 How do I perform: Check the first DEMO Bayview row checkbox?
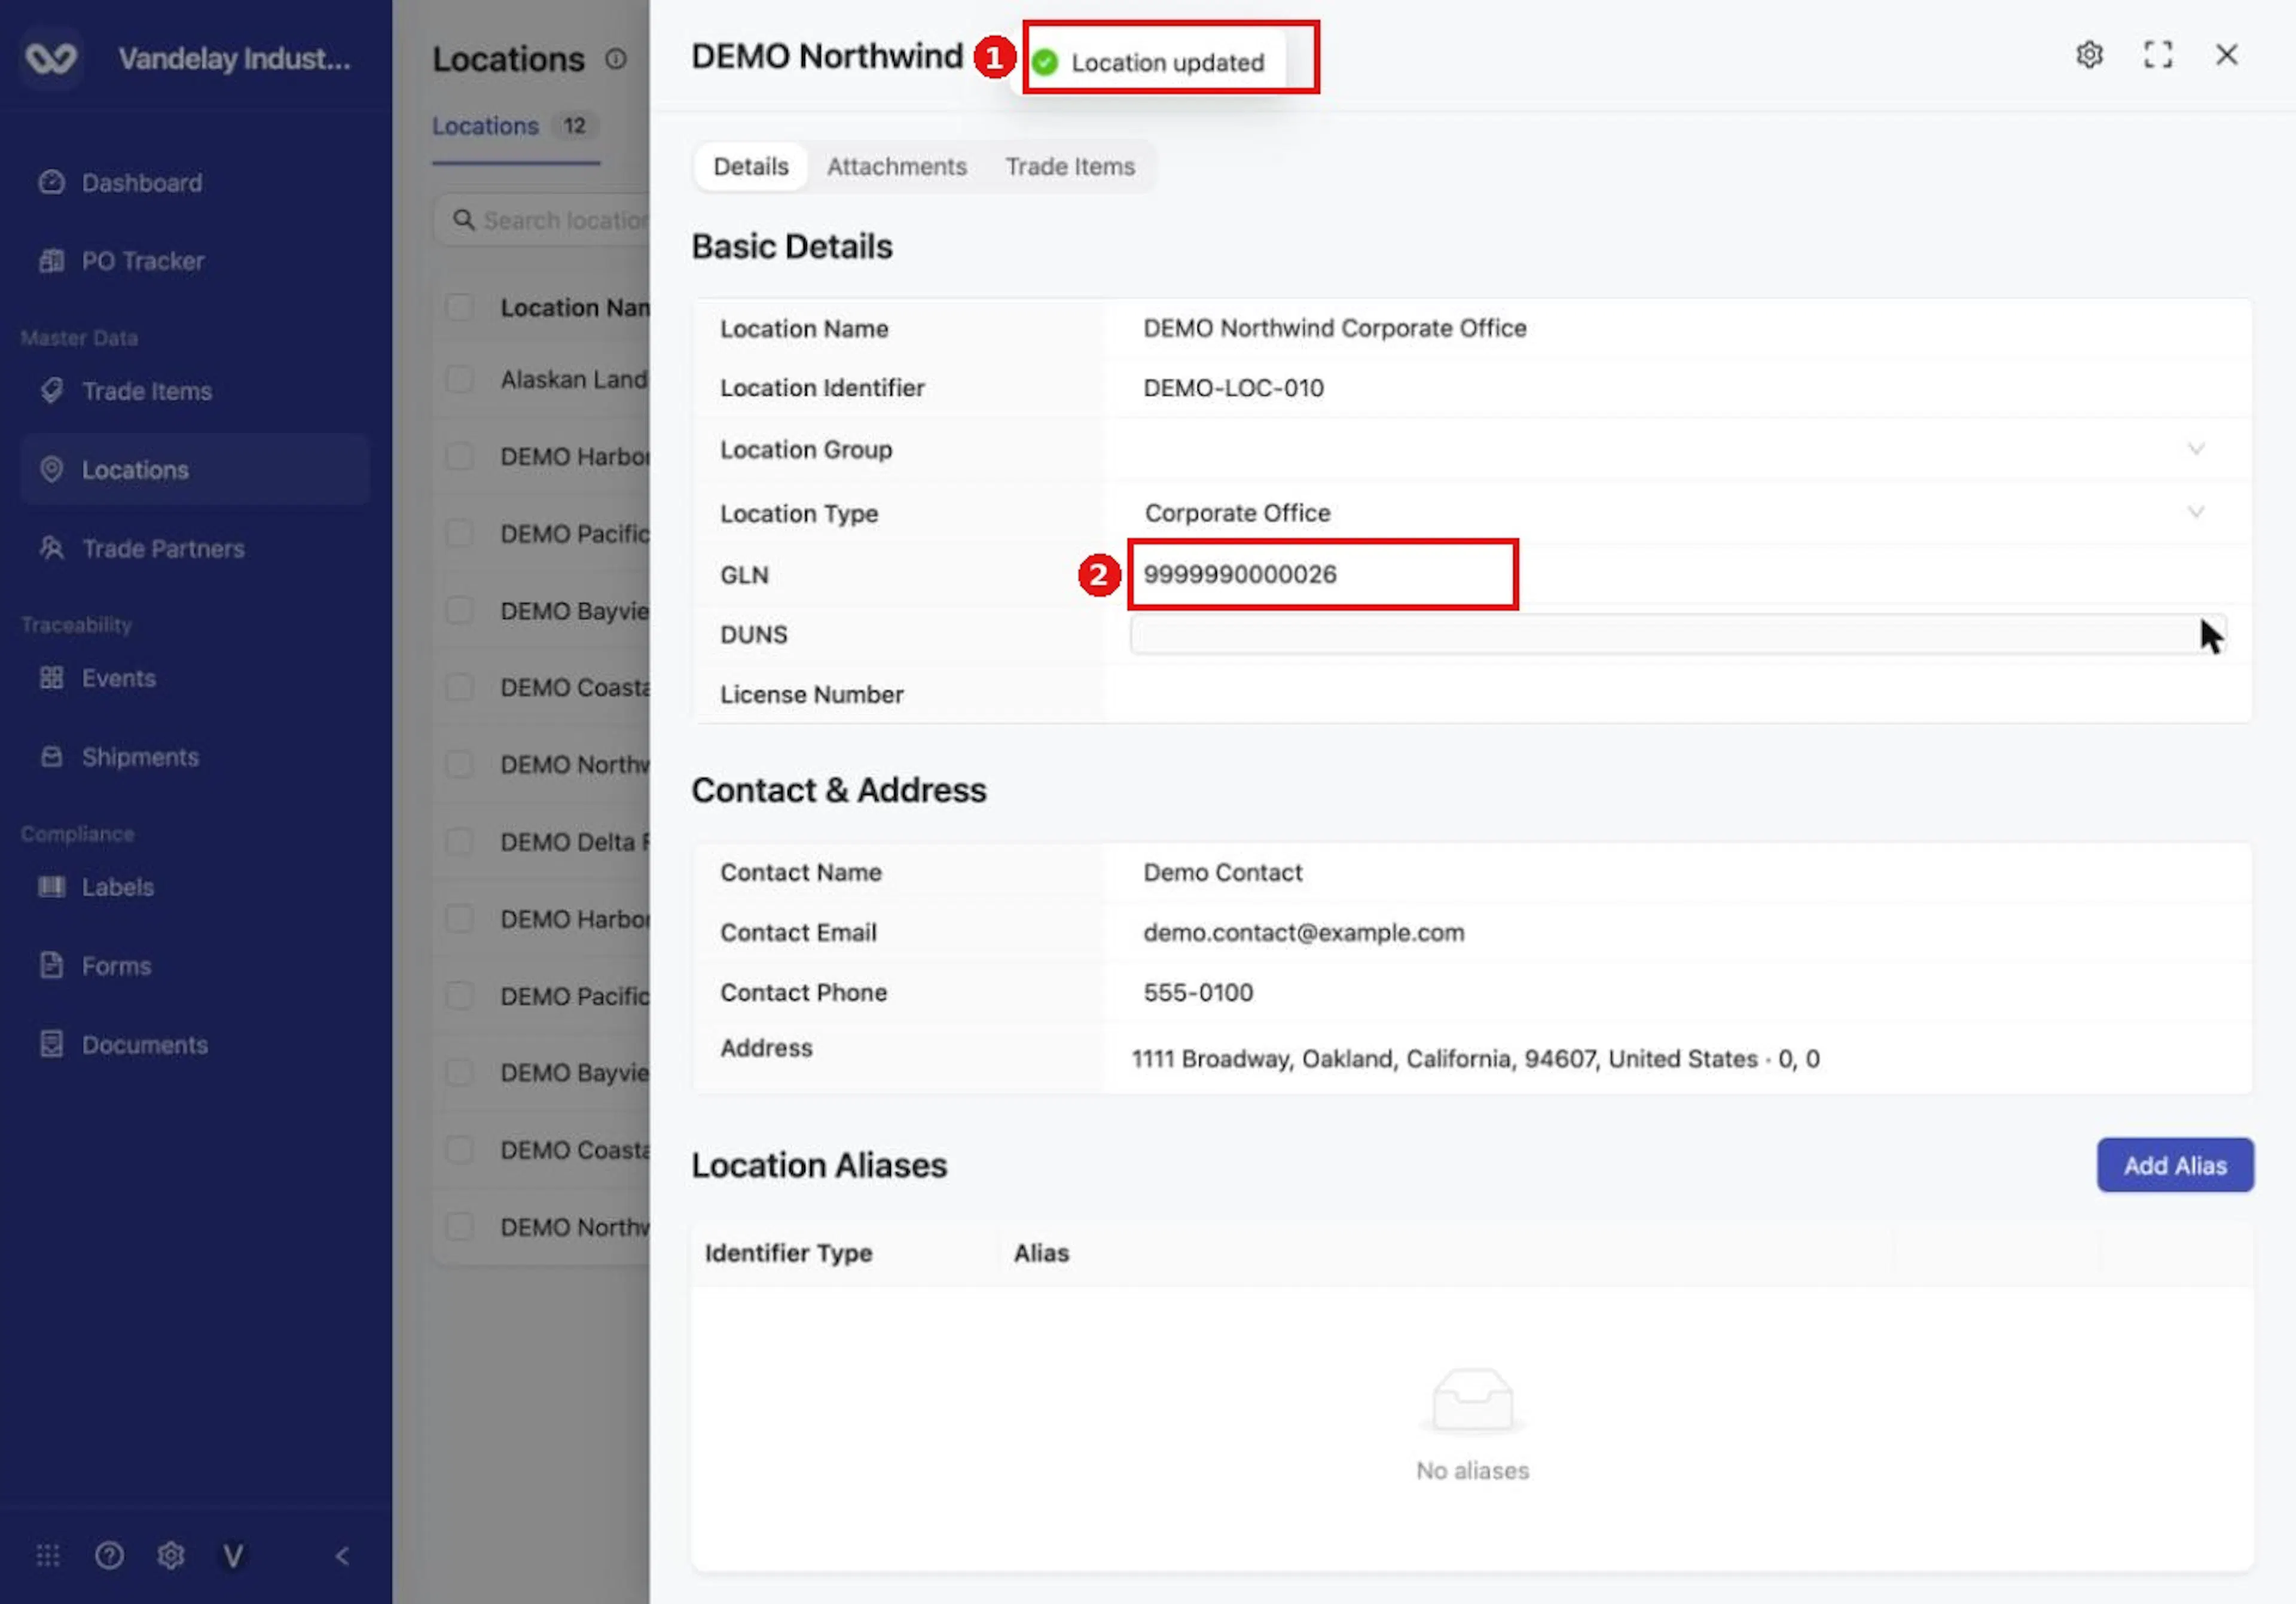pyautogui.click(x=459, y=610)
